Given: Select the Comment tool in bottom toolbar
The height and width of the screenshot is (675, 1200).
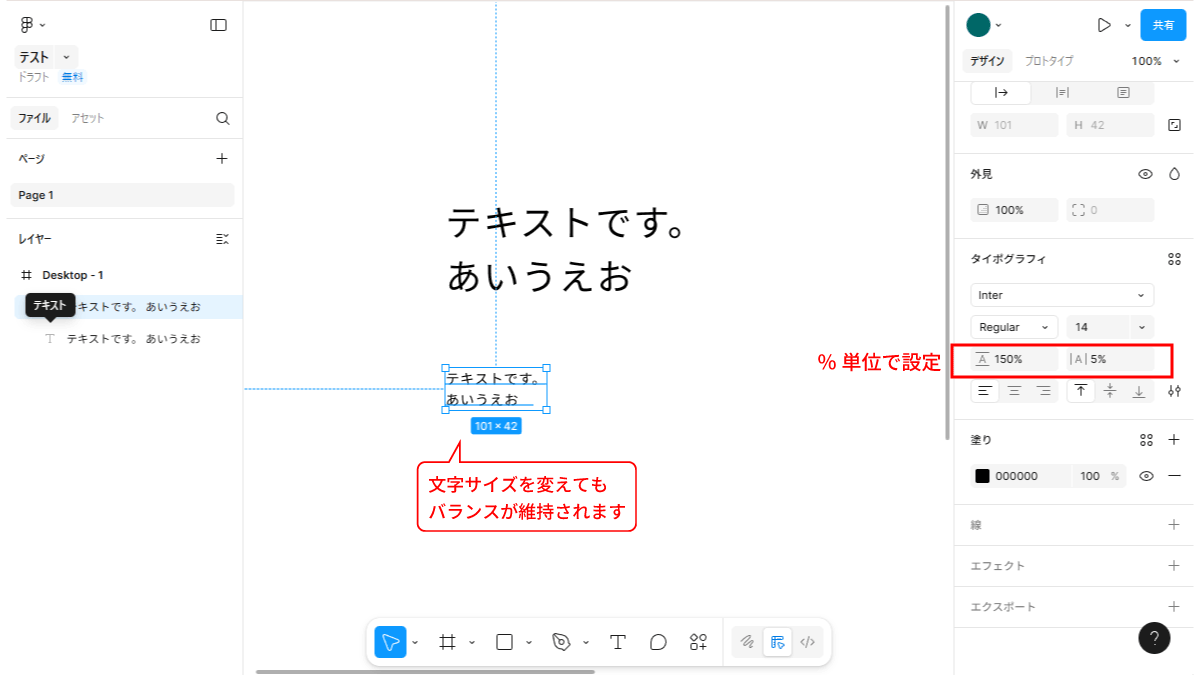Looking at the screenshot, I should pyautogui.click(x=658, y=642).
